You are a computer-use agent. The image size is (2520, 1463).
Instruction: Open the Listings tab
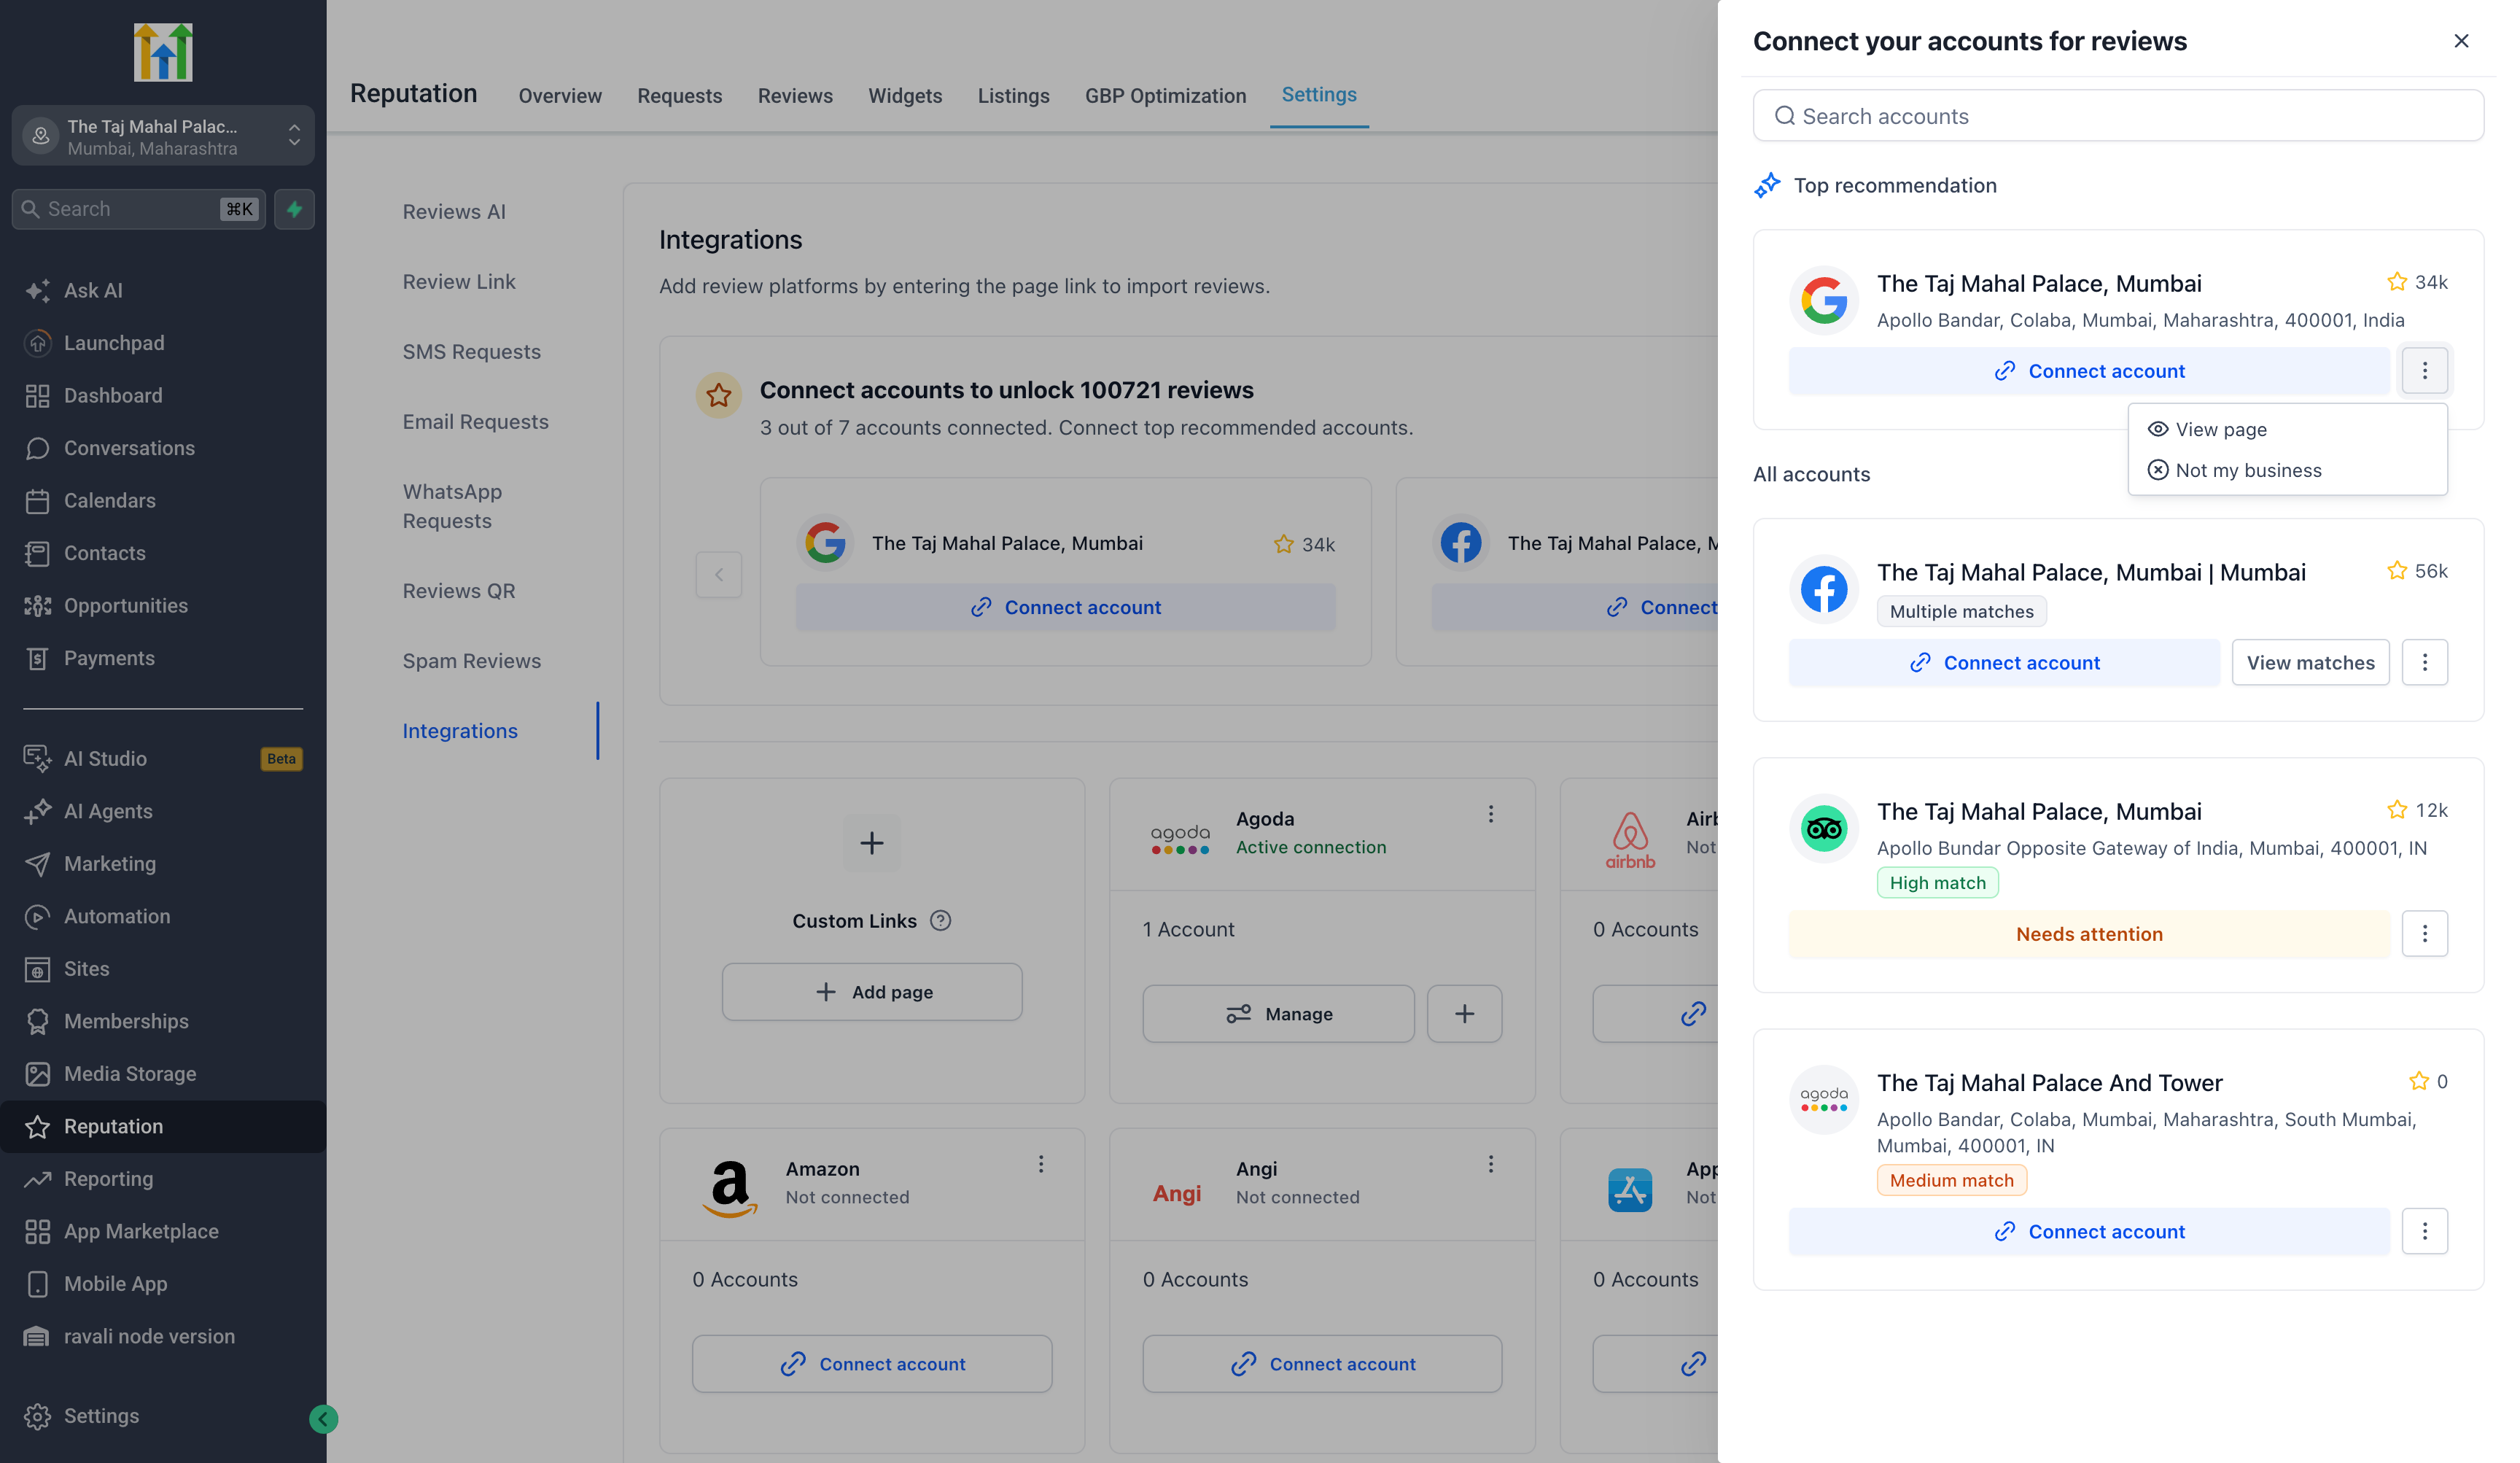point(1013,95)
